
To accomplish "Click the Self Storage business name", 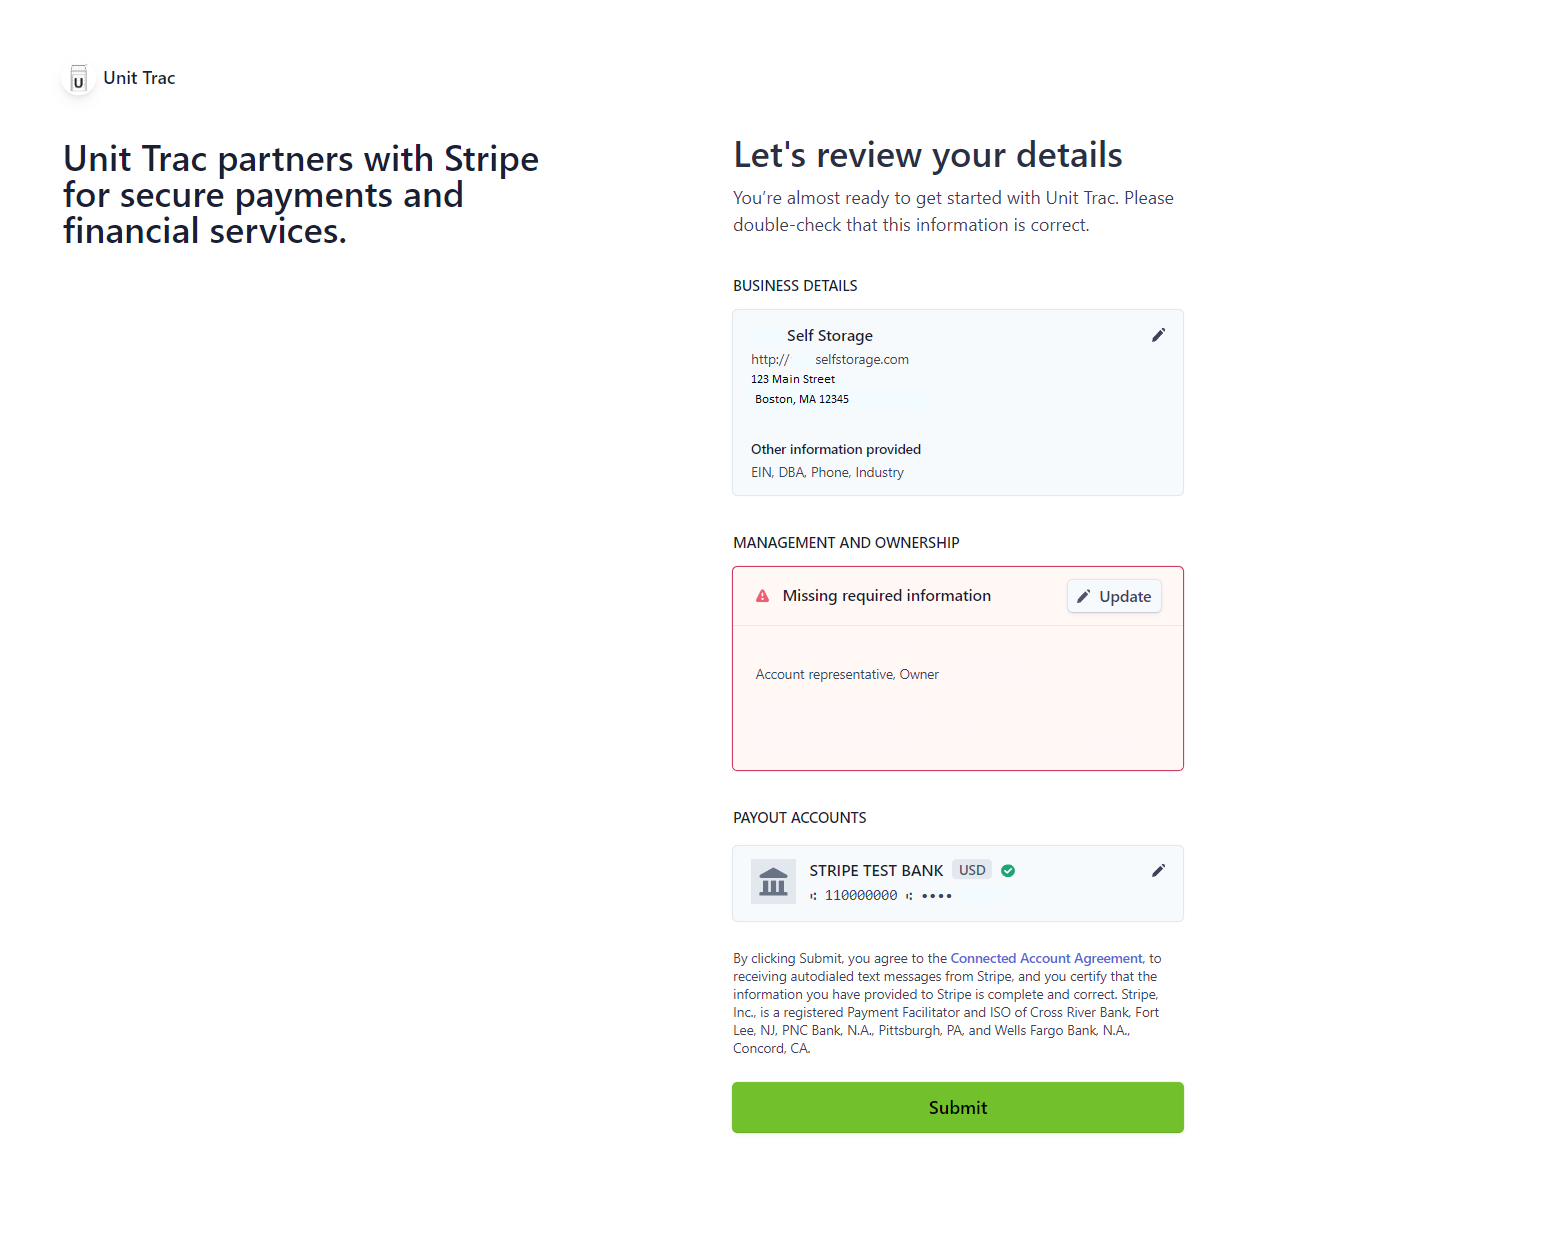I will pos(829,336).
